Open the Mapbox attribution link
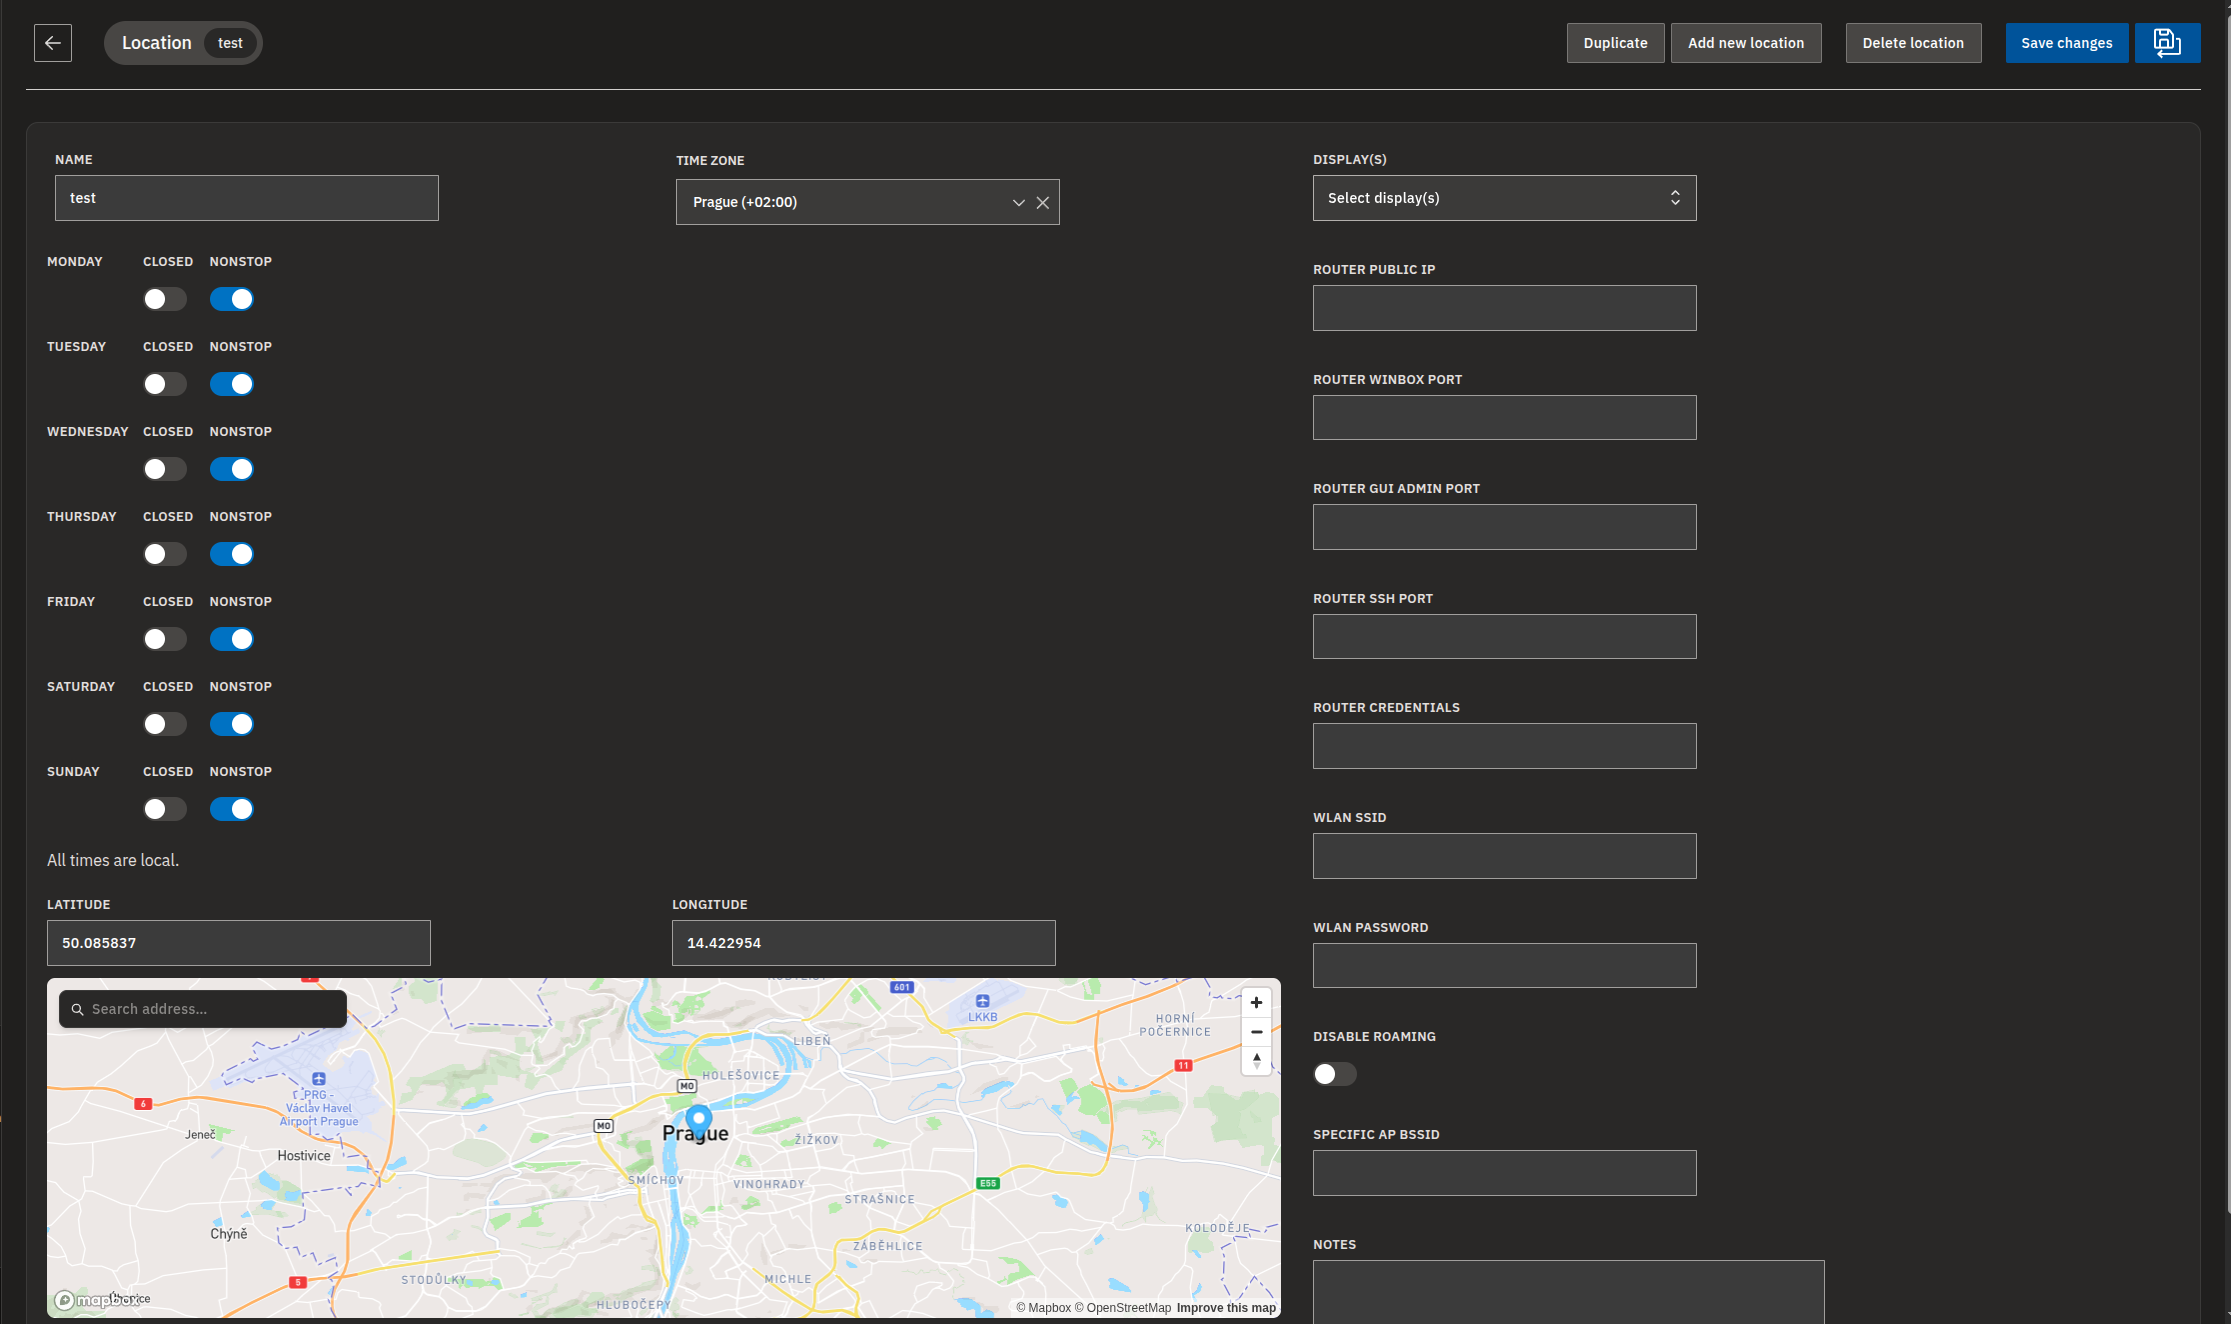The height and width of the screenshot is (1324, 2231). coord(1043,1308)
